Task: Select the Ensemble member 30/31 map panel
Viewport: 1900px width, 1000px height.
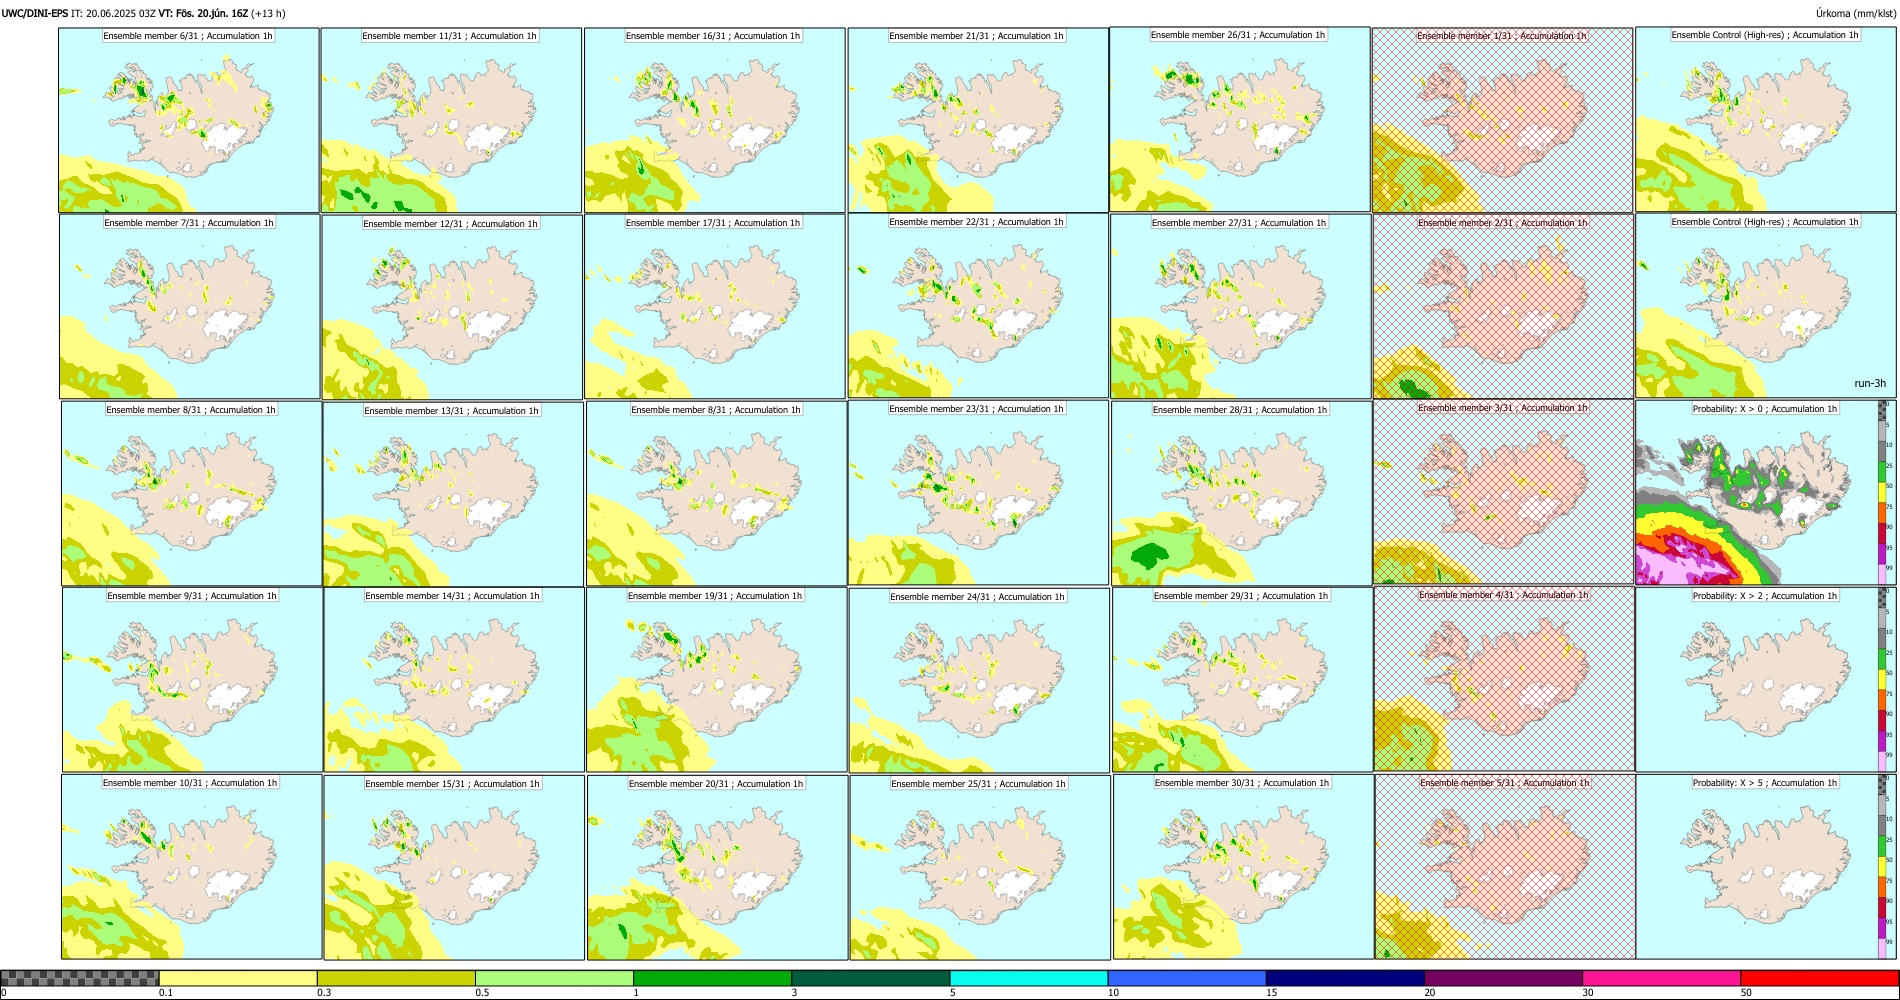Action: [x=1243, y=867]
